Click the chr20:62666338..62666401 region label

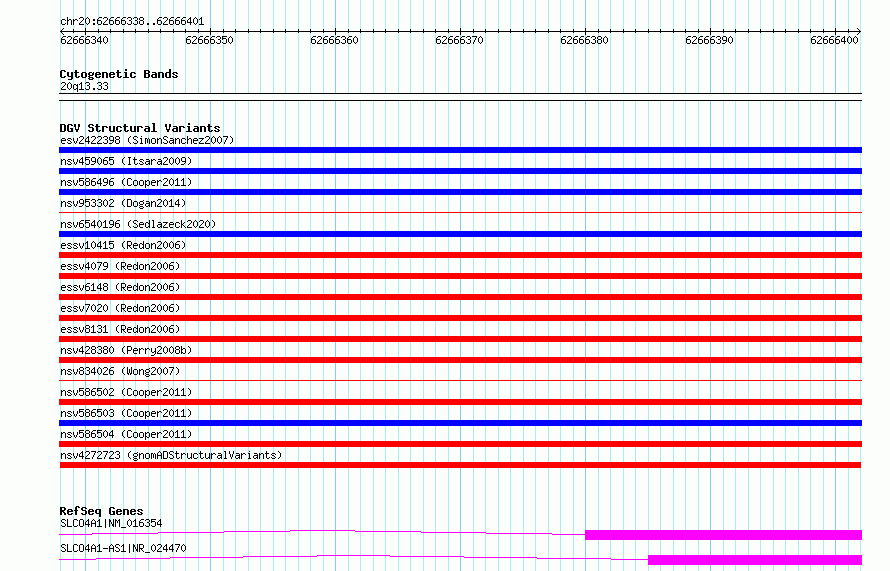coord(132,22)
